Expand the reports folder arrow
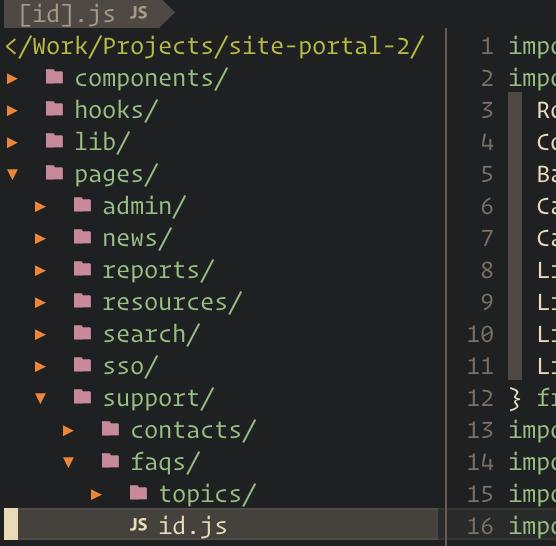Image resolution: width=556 pixels, height=546 pixels. coord(40,270)
